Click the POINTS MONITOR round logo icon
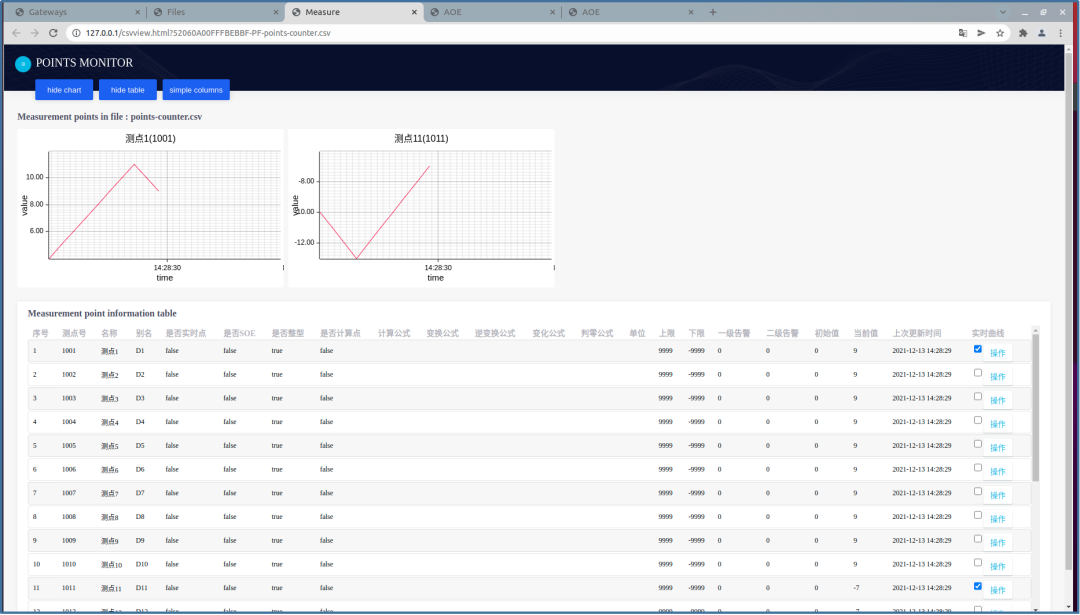 [23, 63]
